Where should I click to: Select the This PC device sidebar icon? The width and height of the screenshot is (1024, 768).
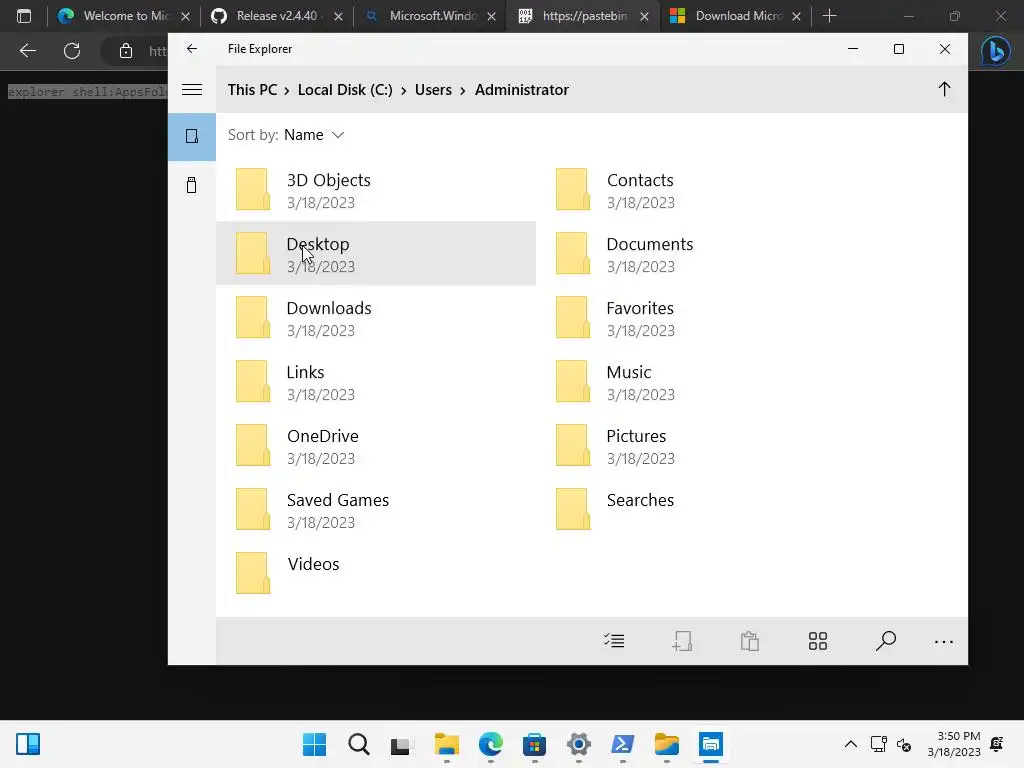tap(191, 136)
